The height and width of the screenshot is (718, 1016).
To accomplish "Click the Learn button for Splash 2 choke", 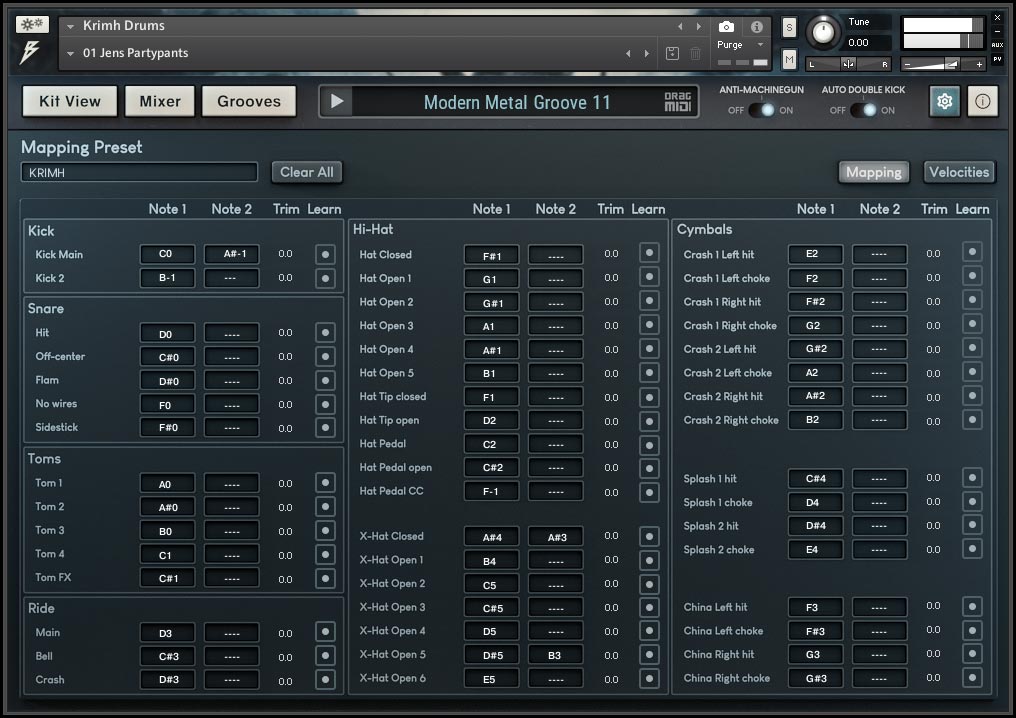I will [972, 549].
